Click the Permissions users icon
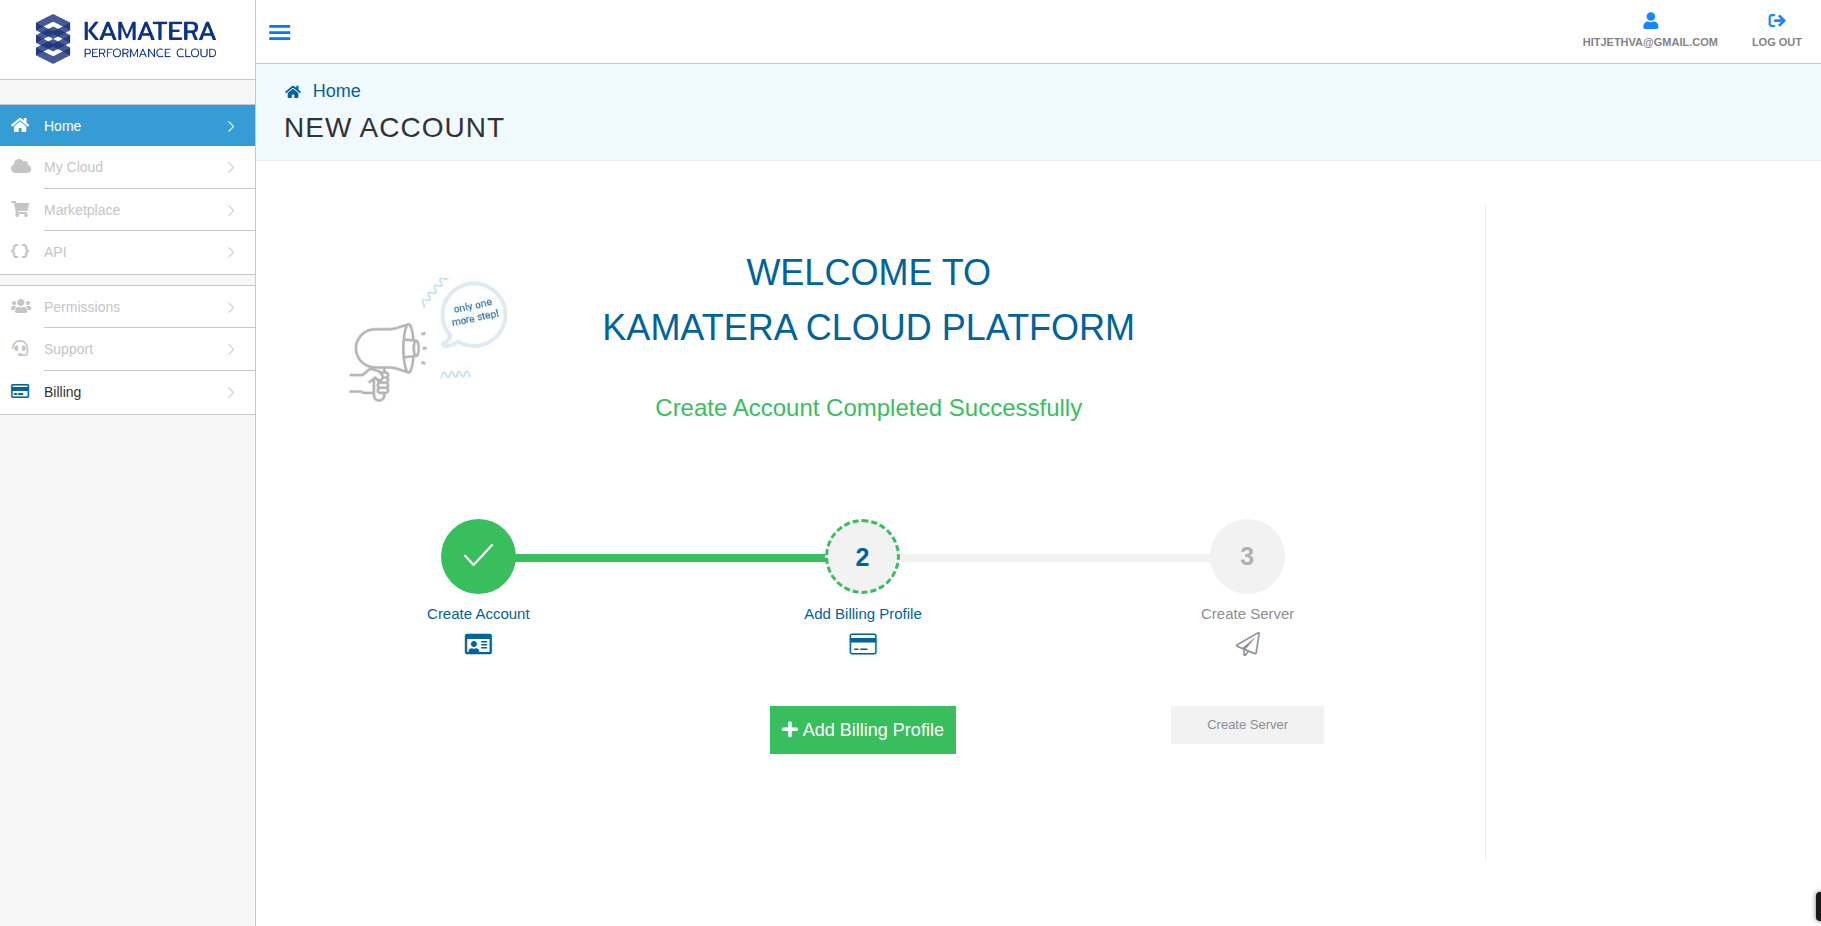This screenshot has height=926, width=1821. tap(20, 306)
